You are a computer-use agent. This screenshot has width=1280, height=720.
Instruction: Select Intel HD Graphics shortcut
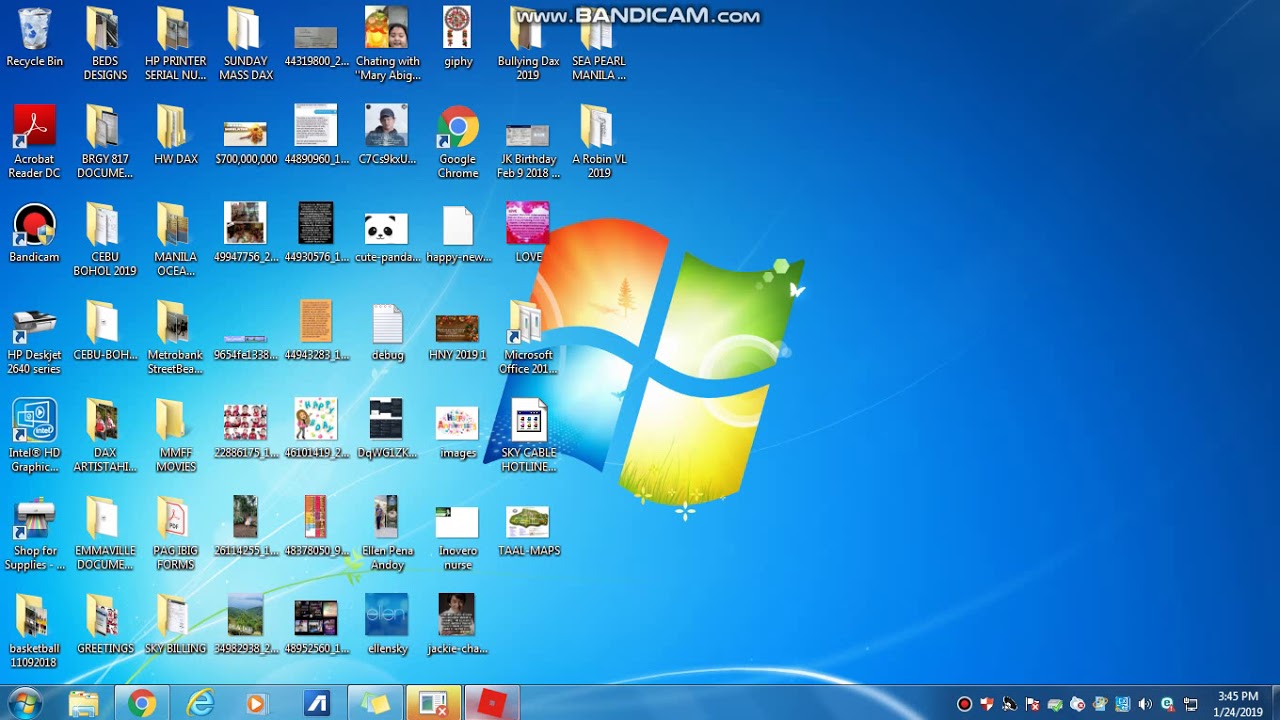click(34, 436)
